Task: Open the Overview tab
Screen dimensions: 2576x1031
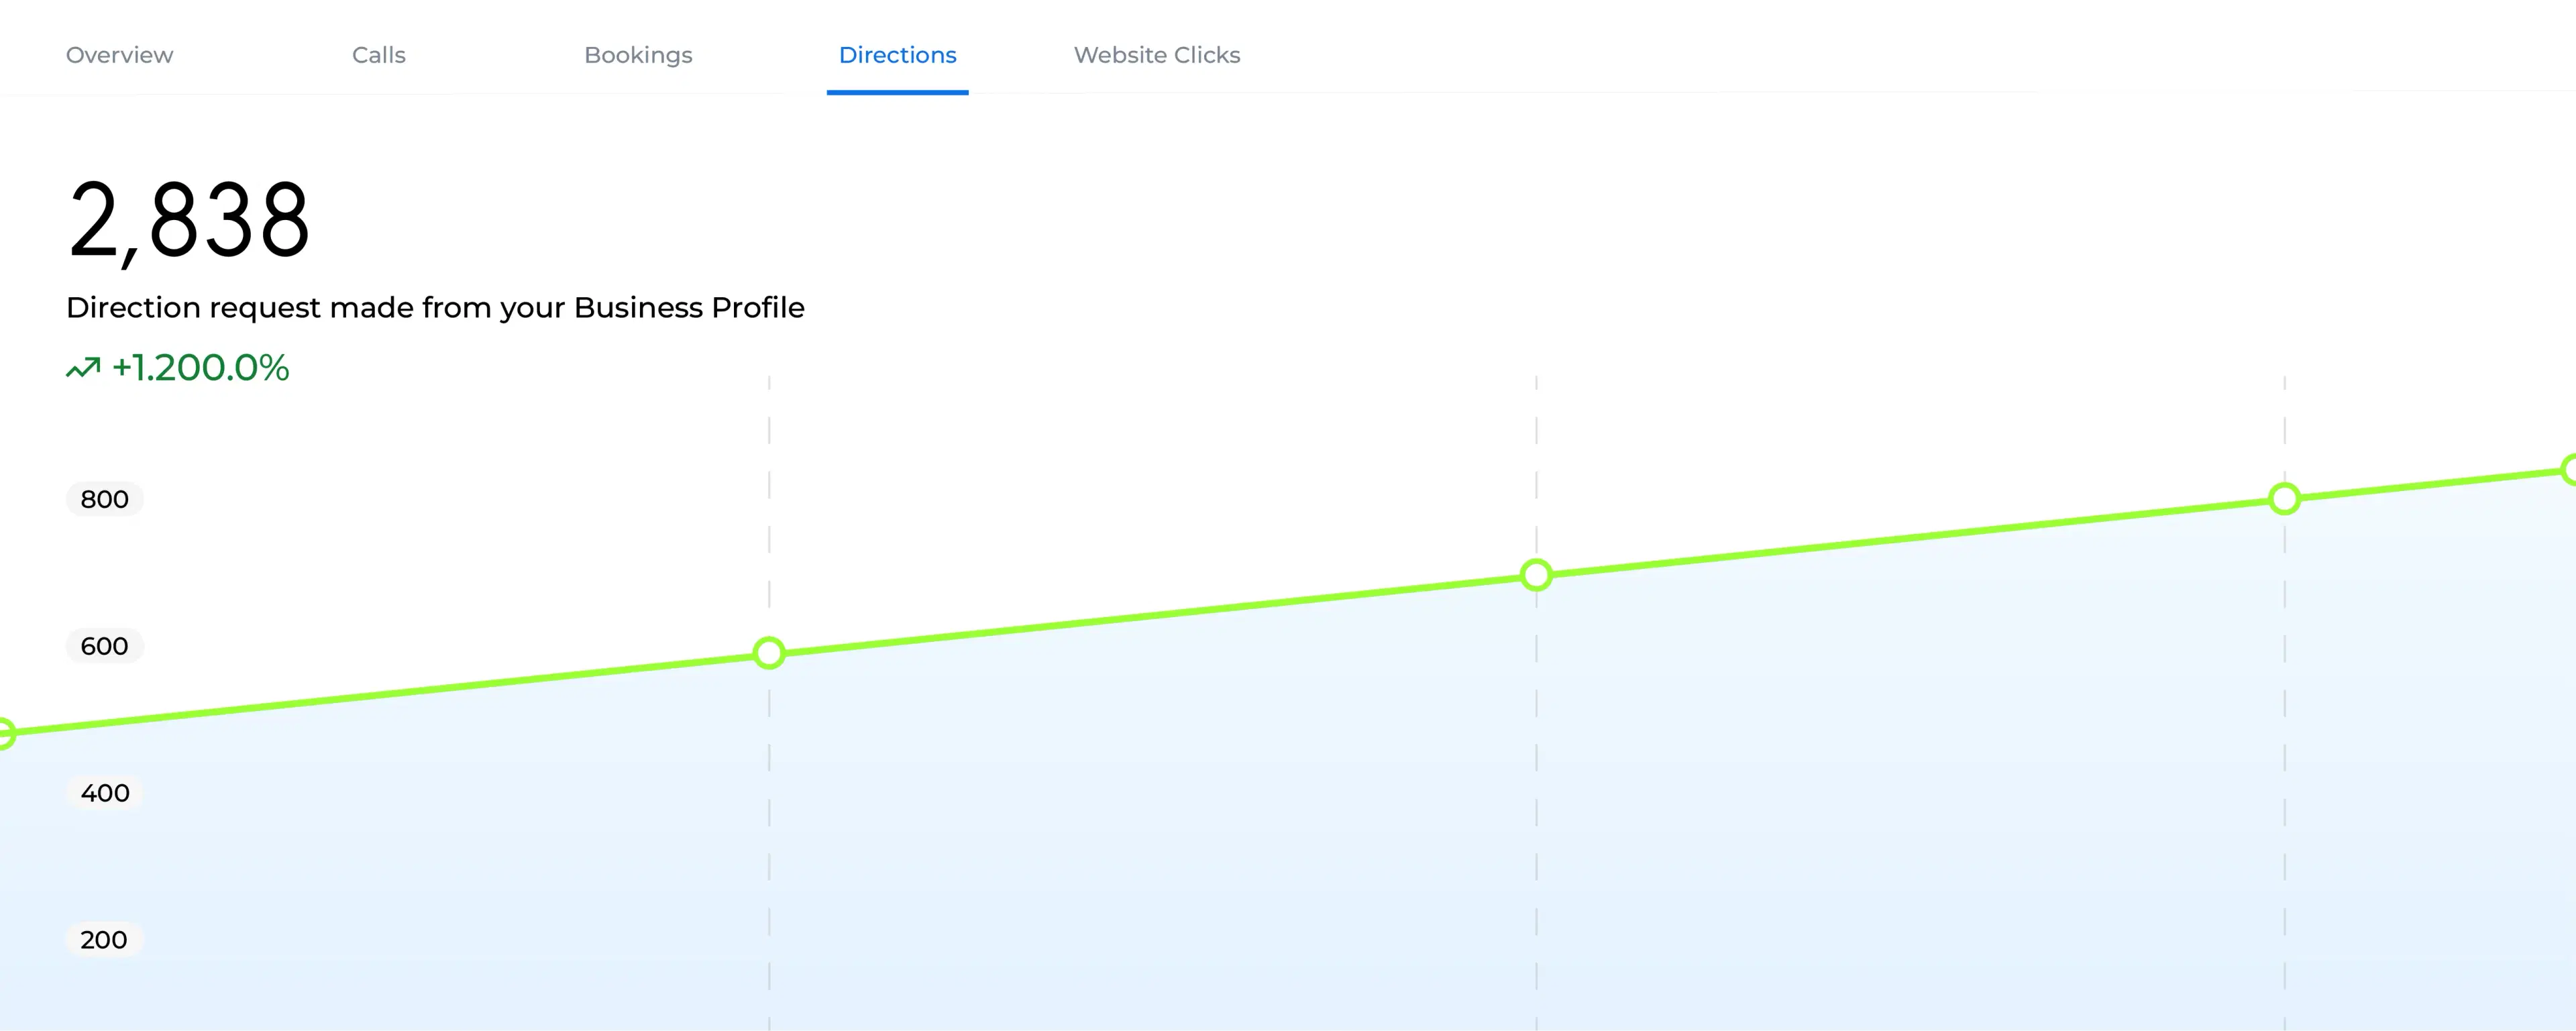Action: (x=119, y=55)
